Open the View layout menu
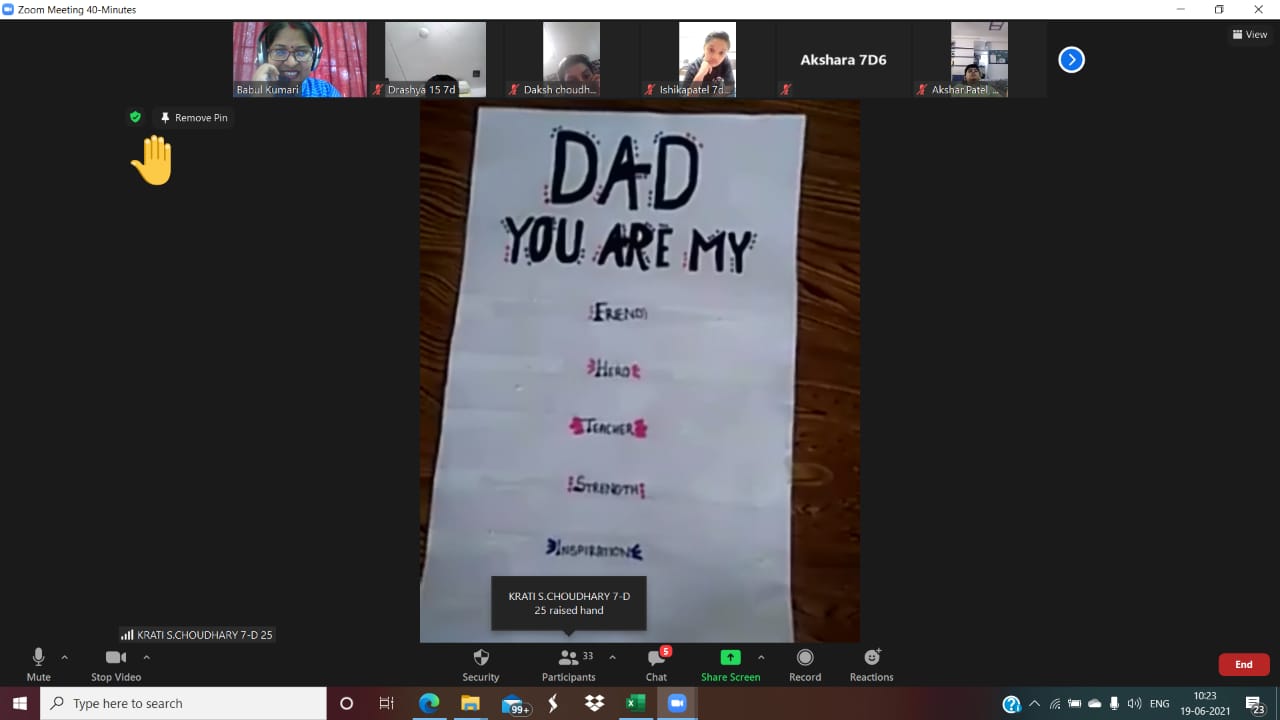1280x720 pixels. [1250, 34]
